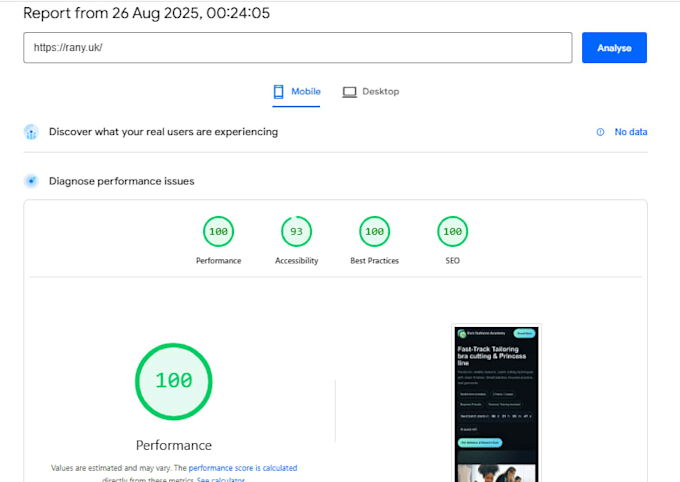Select the SEO 100 score gauge

click(x=453, y=231)
